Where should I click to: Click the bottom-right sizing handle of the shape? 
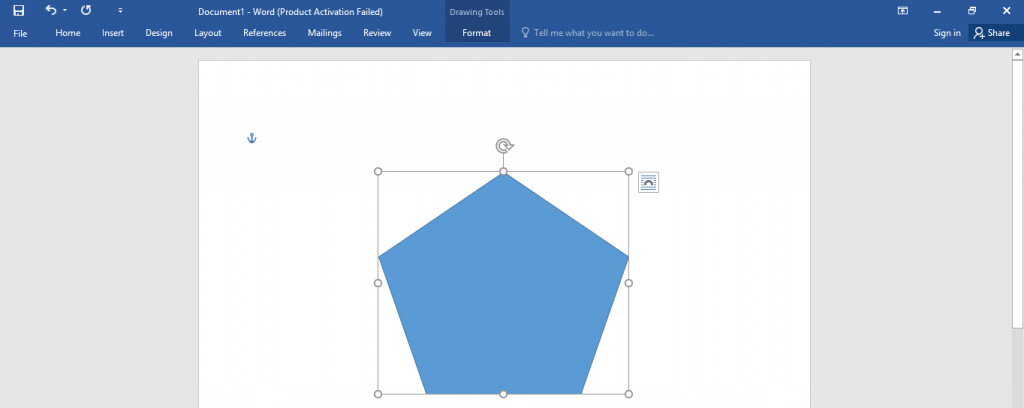pos(629,394)
